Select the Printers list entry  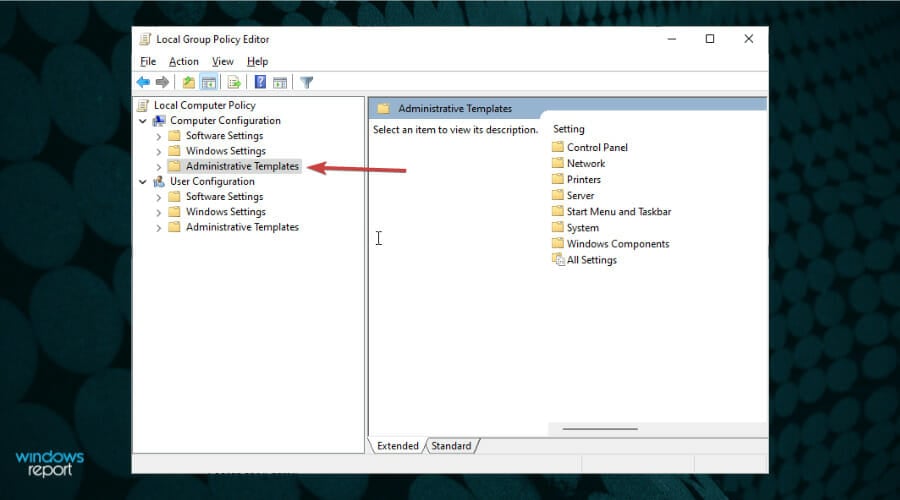click(584, 179)
